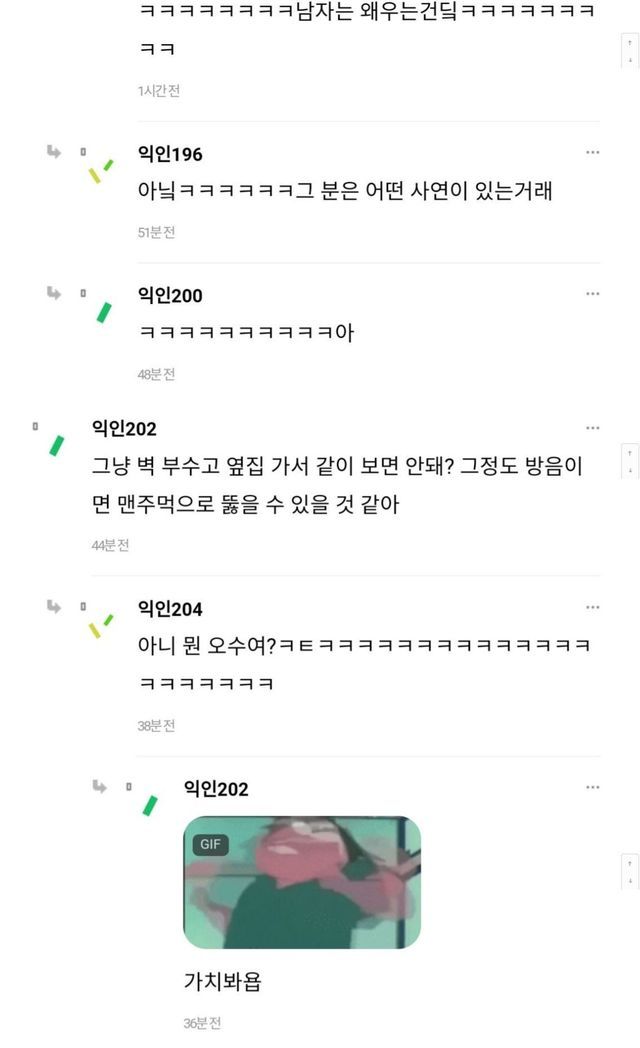
Task: Click the username 익인196
Action: pyautogui.click(x=170, y=154)
